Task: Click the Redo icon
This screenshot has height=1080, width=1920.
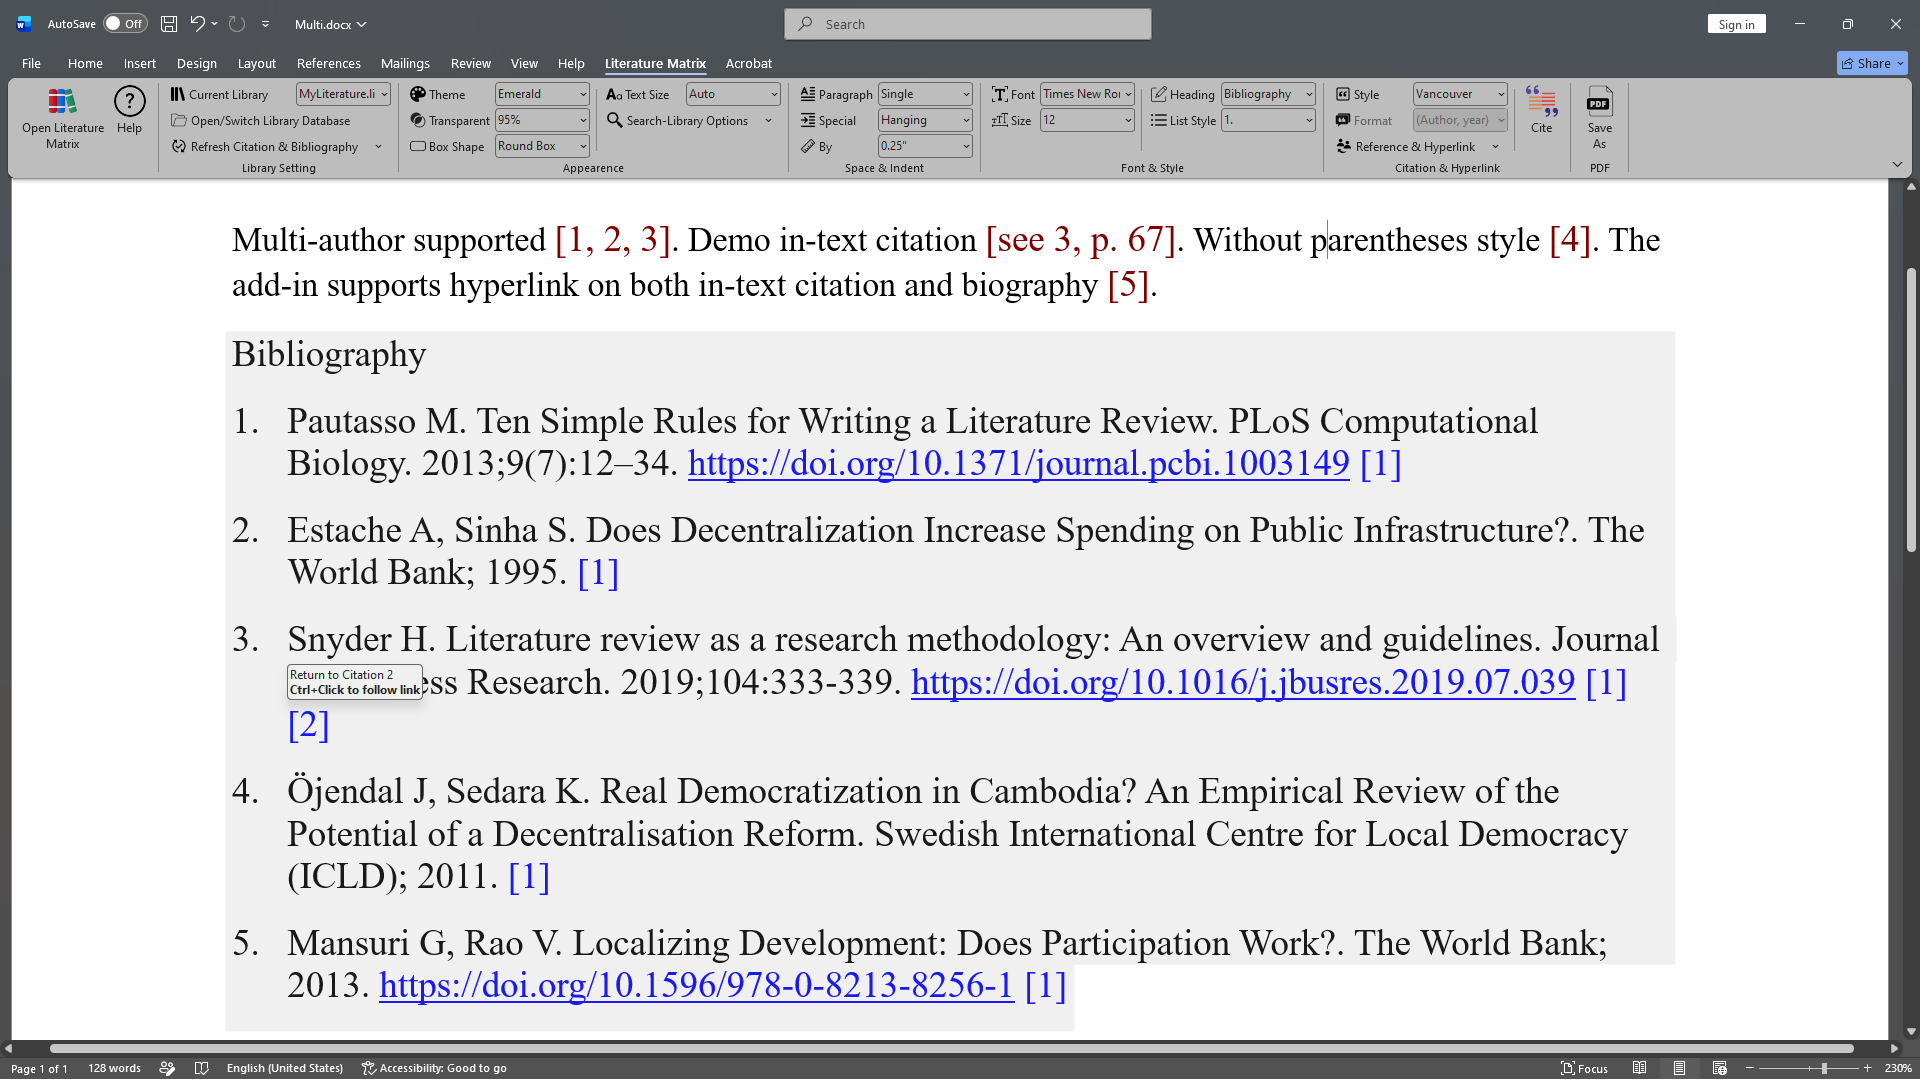Action: tap(237, 24)
